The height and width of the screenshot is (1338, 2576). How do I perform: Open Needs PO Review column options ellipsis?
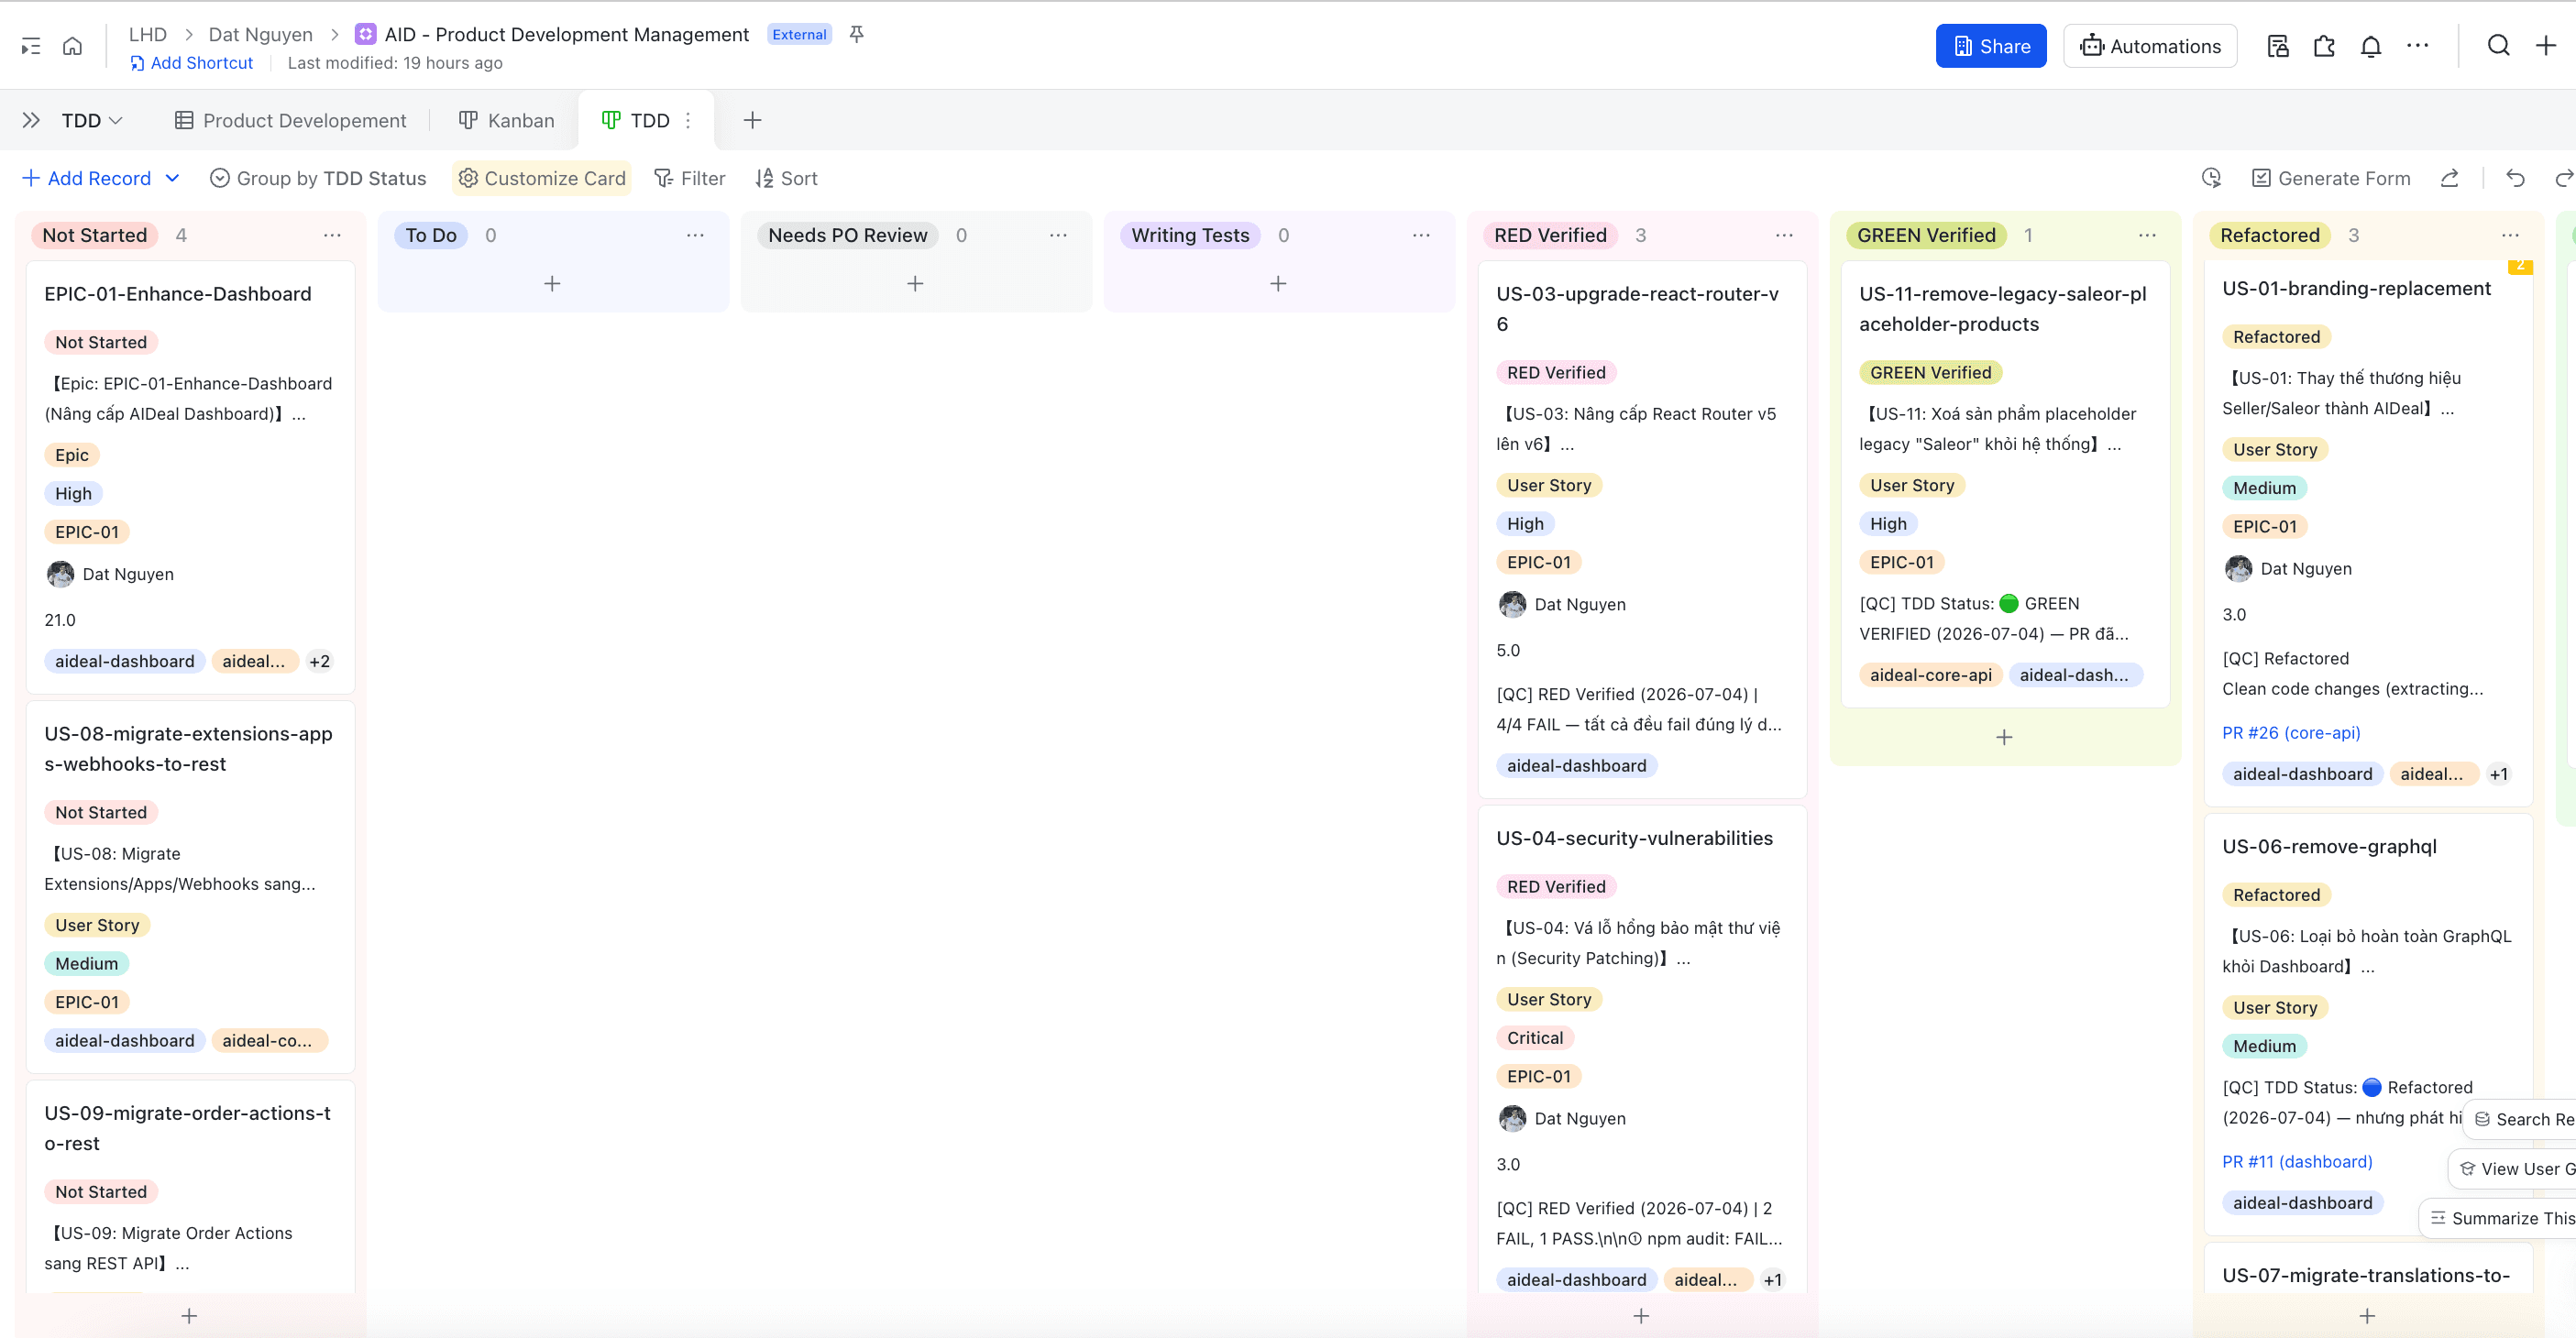coord(1058,235)
